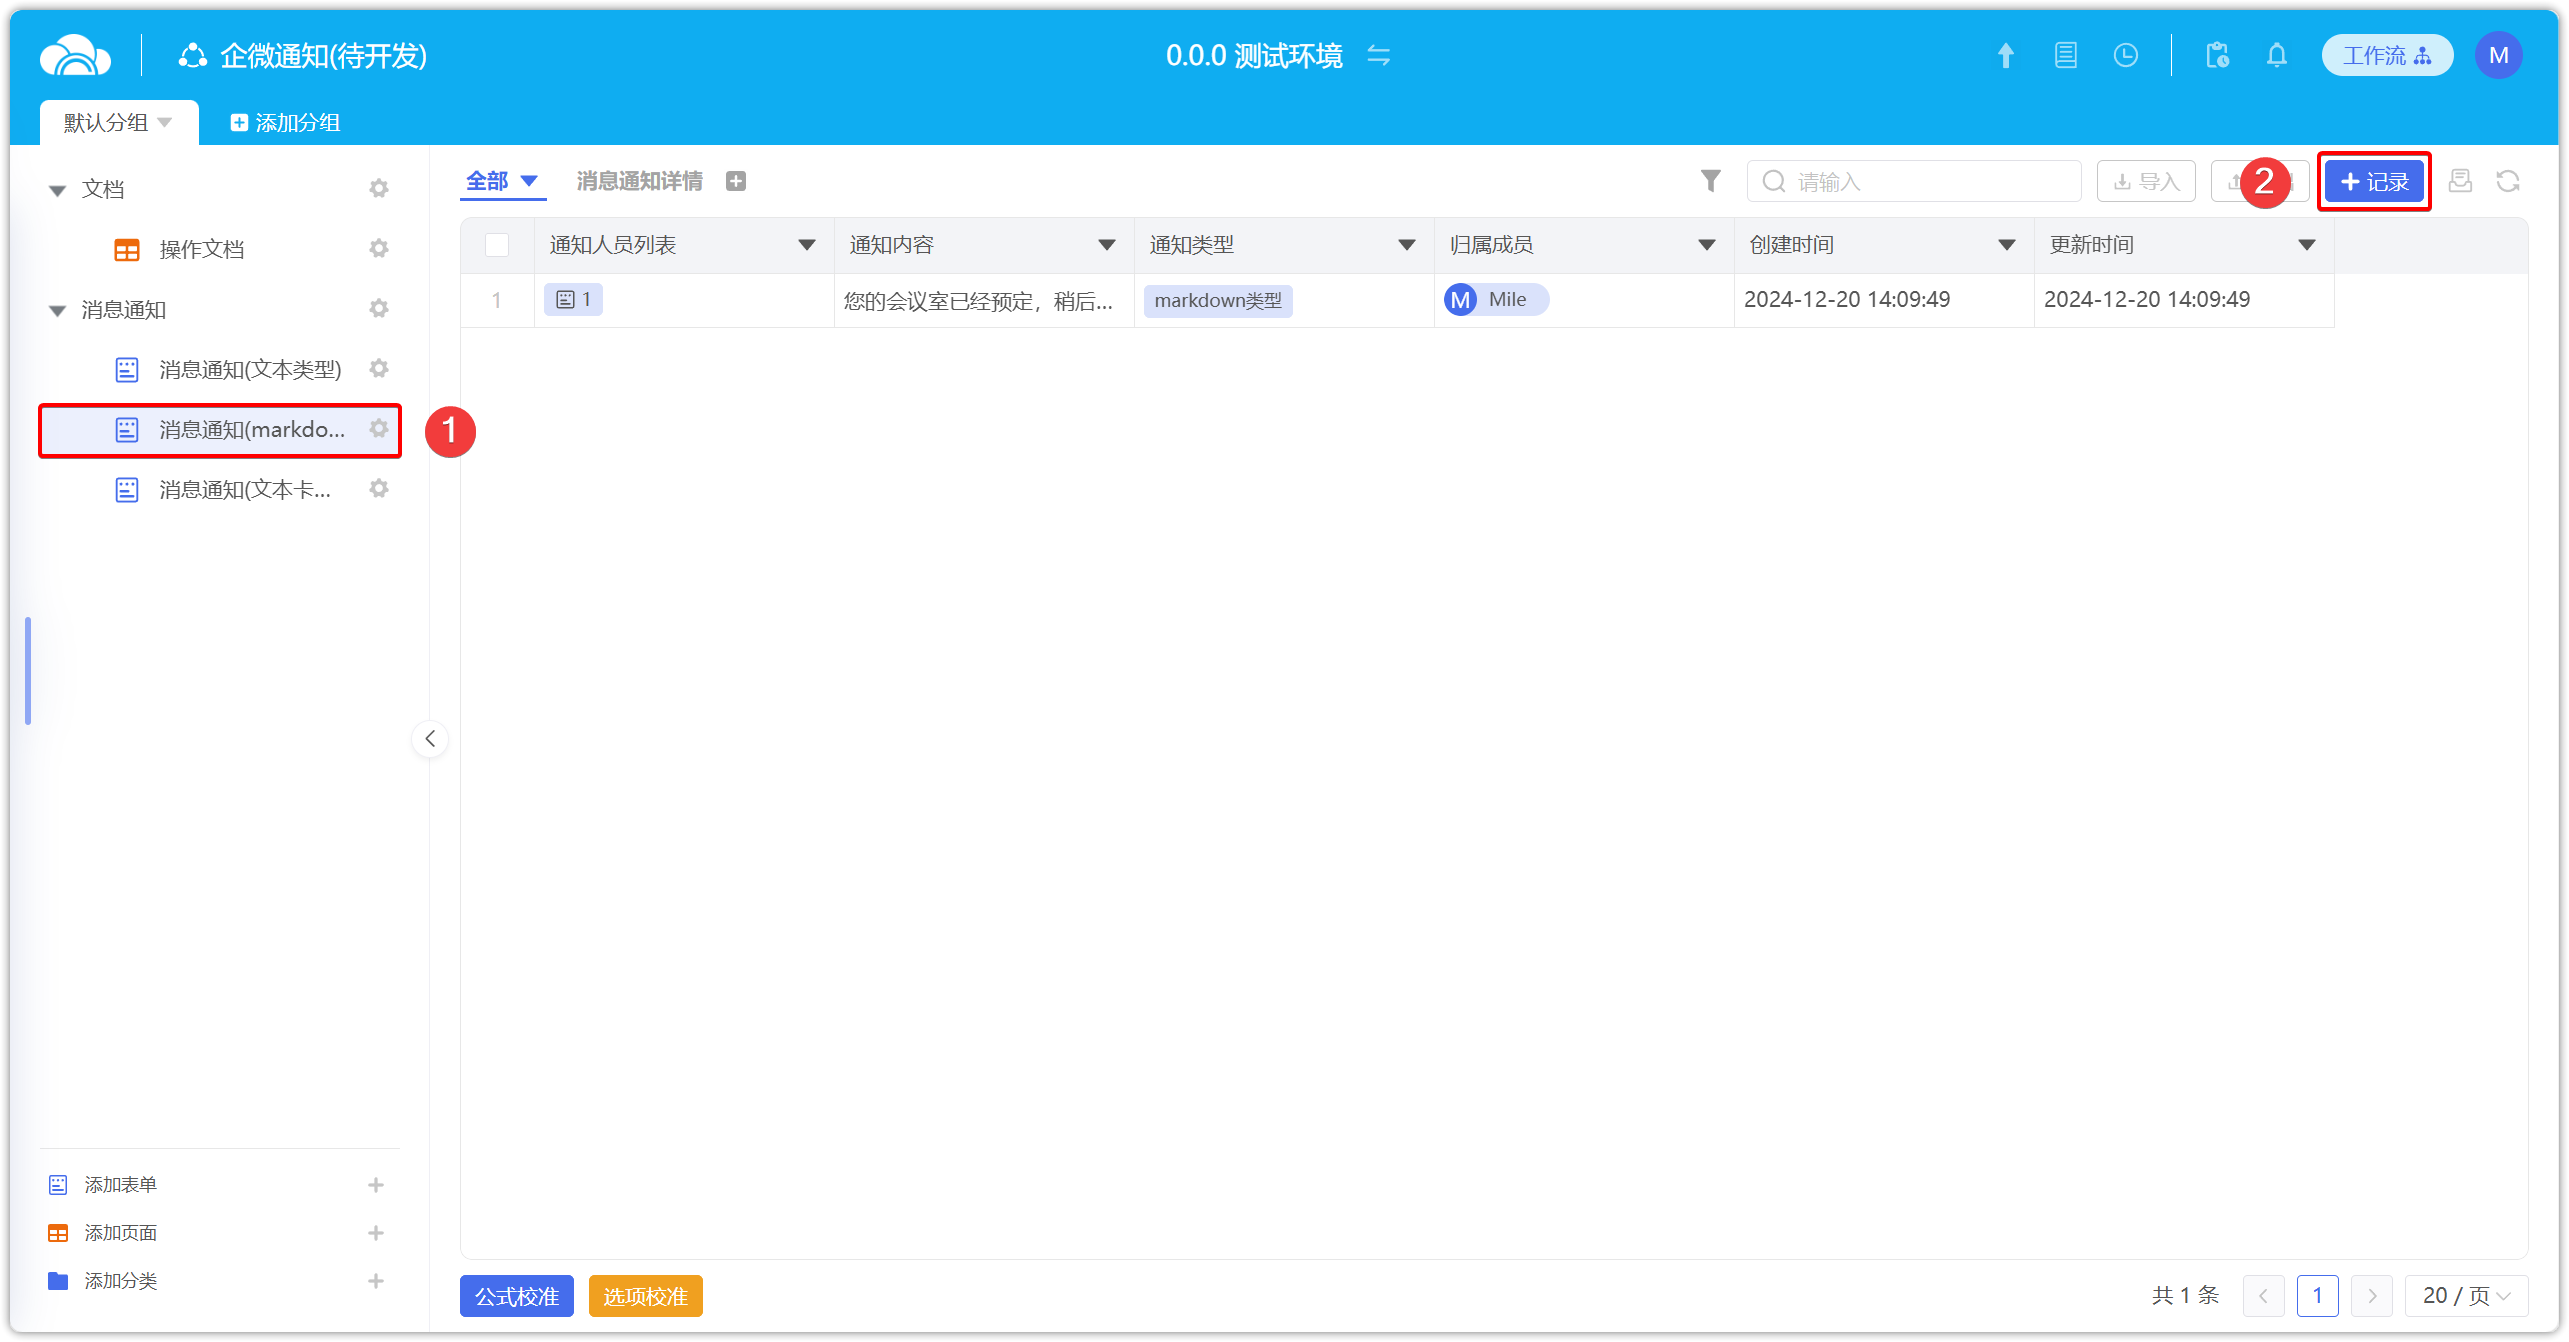This screenshot has width=2569, height=1342.
Task: Open 默认分组 dropdown arrow
Action: 165,122
